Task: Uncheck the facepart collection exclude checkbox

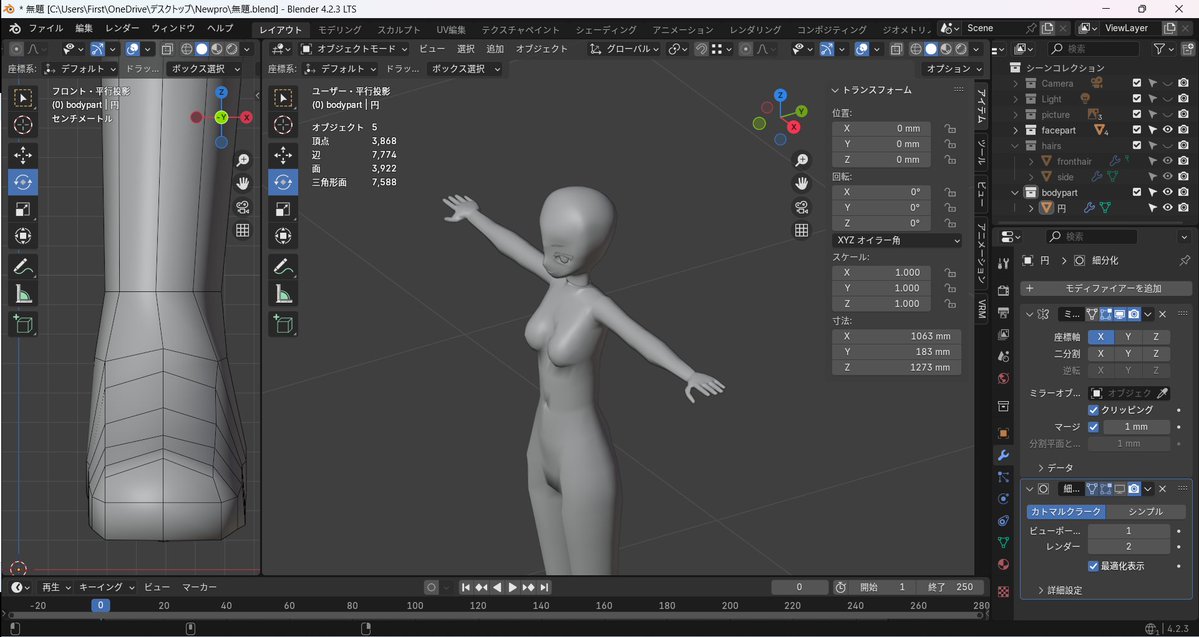Action: click(1137, 130)
